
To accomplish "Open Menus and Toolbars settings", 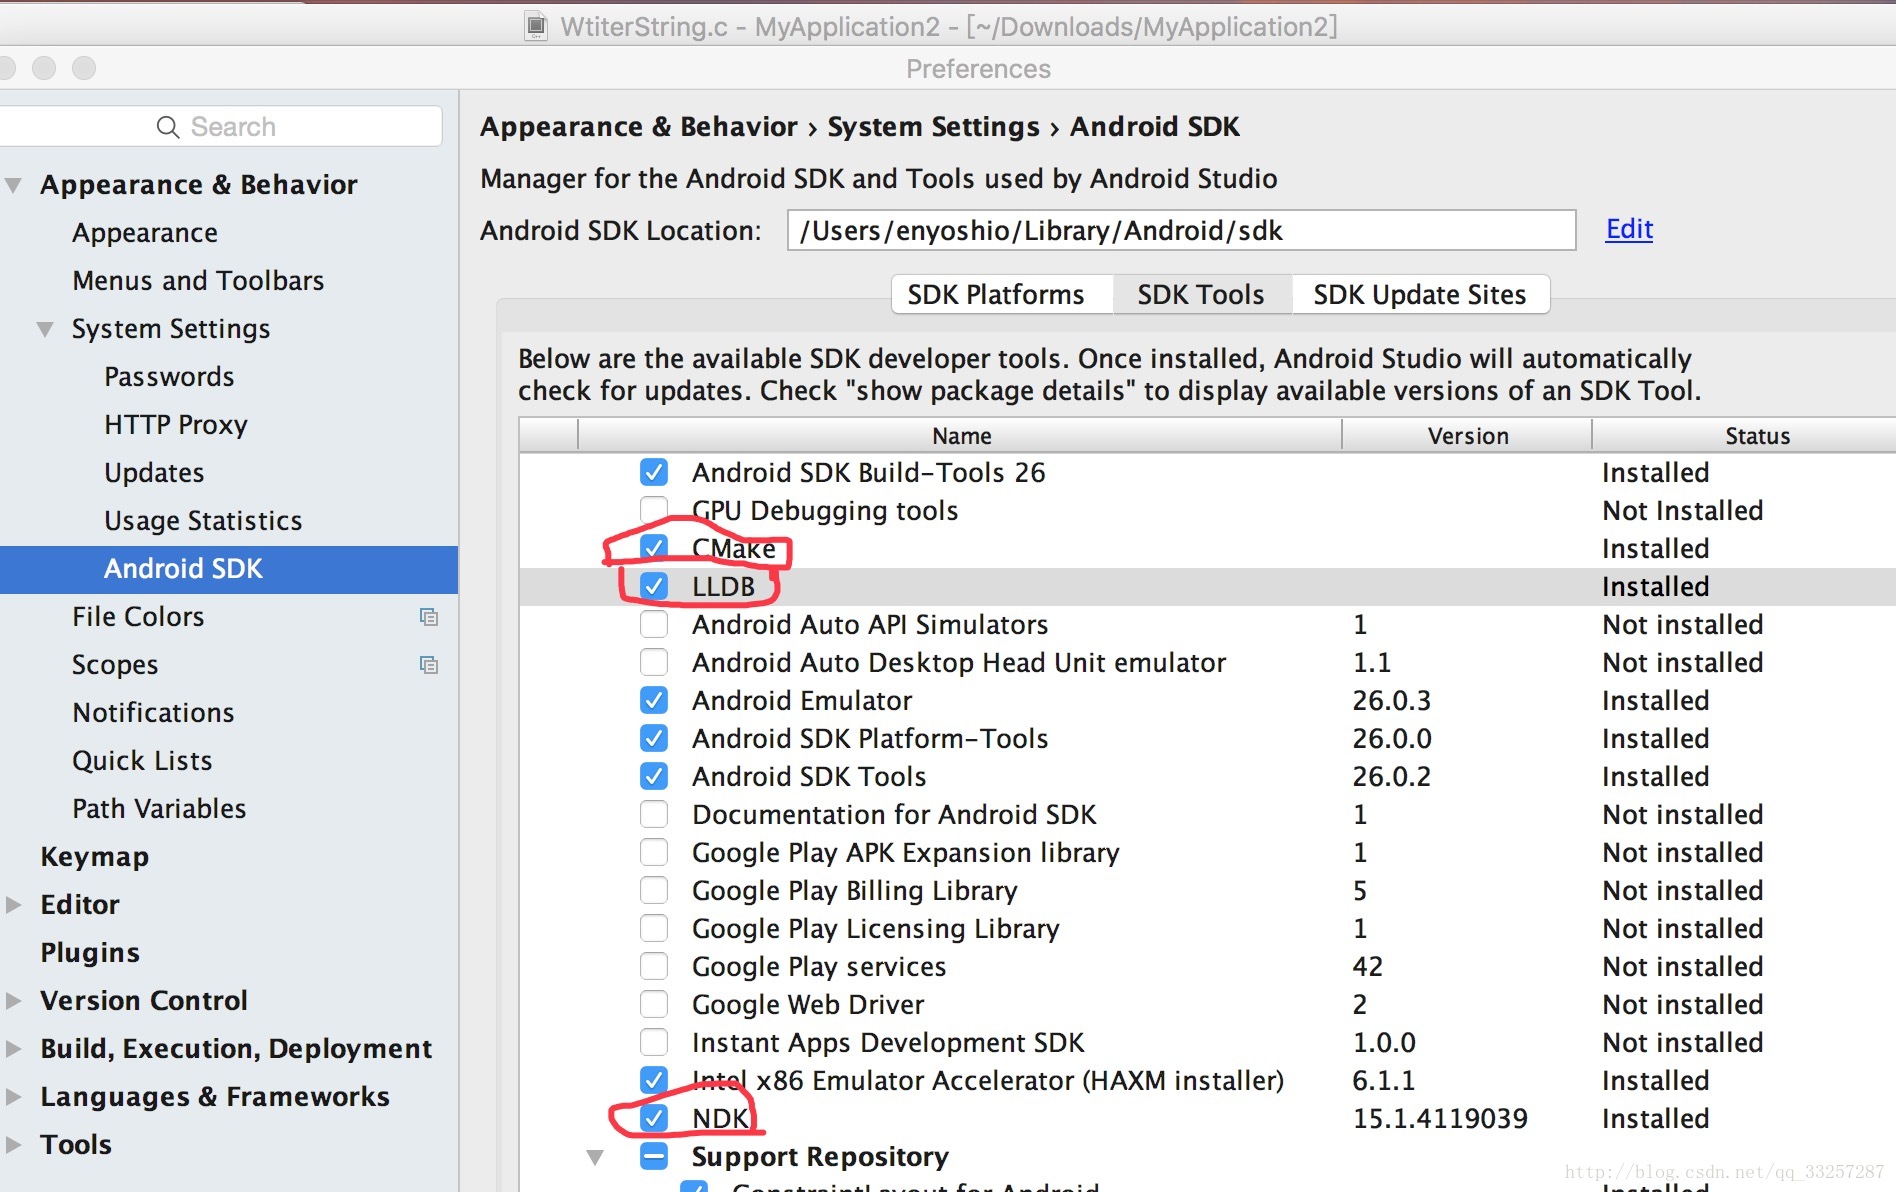I will [x=198, y=281].
